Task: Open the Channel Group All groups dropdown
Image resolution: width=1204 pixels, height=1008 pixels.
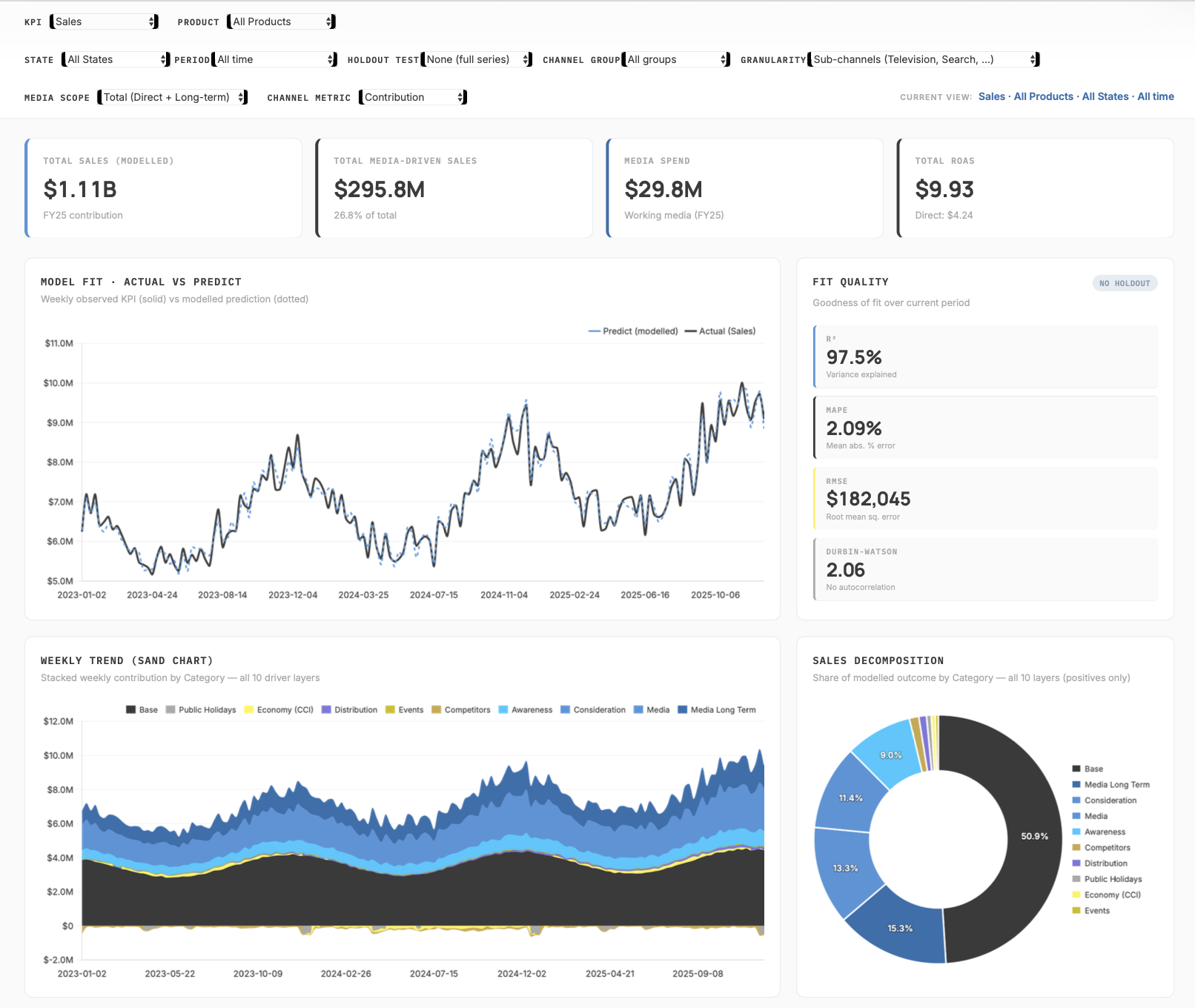Action: coord(677,59)
